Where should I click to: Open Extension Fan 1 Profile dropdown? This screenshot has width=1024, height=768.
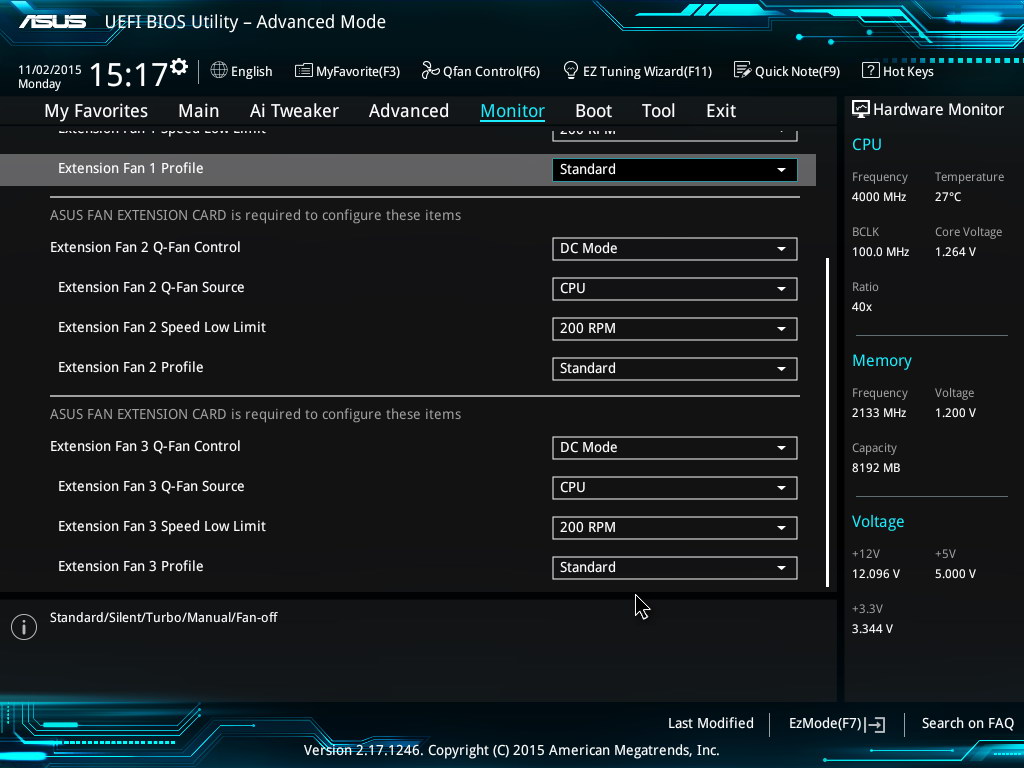coord(674,170)
